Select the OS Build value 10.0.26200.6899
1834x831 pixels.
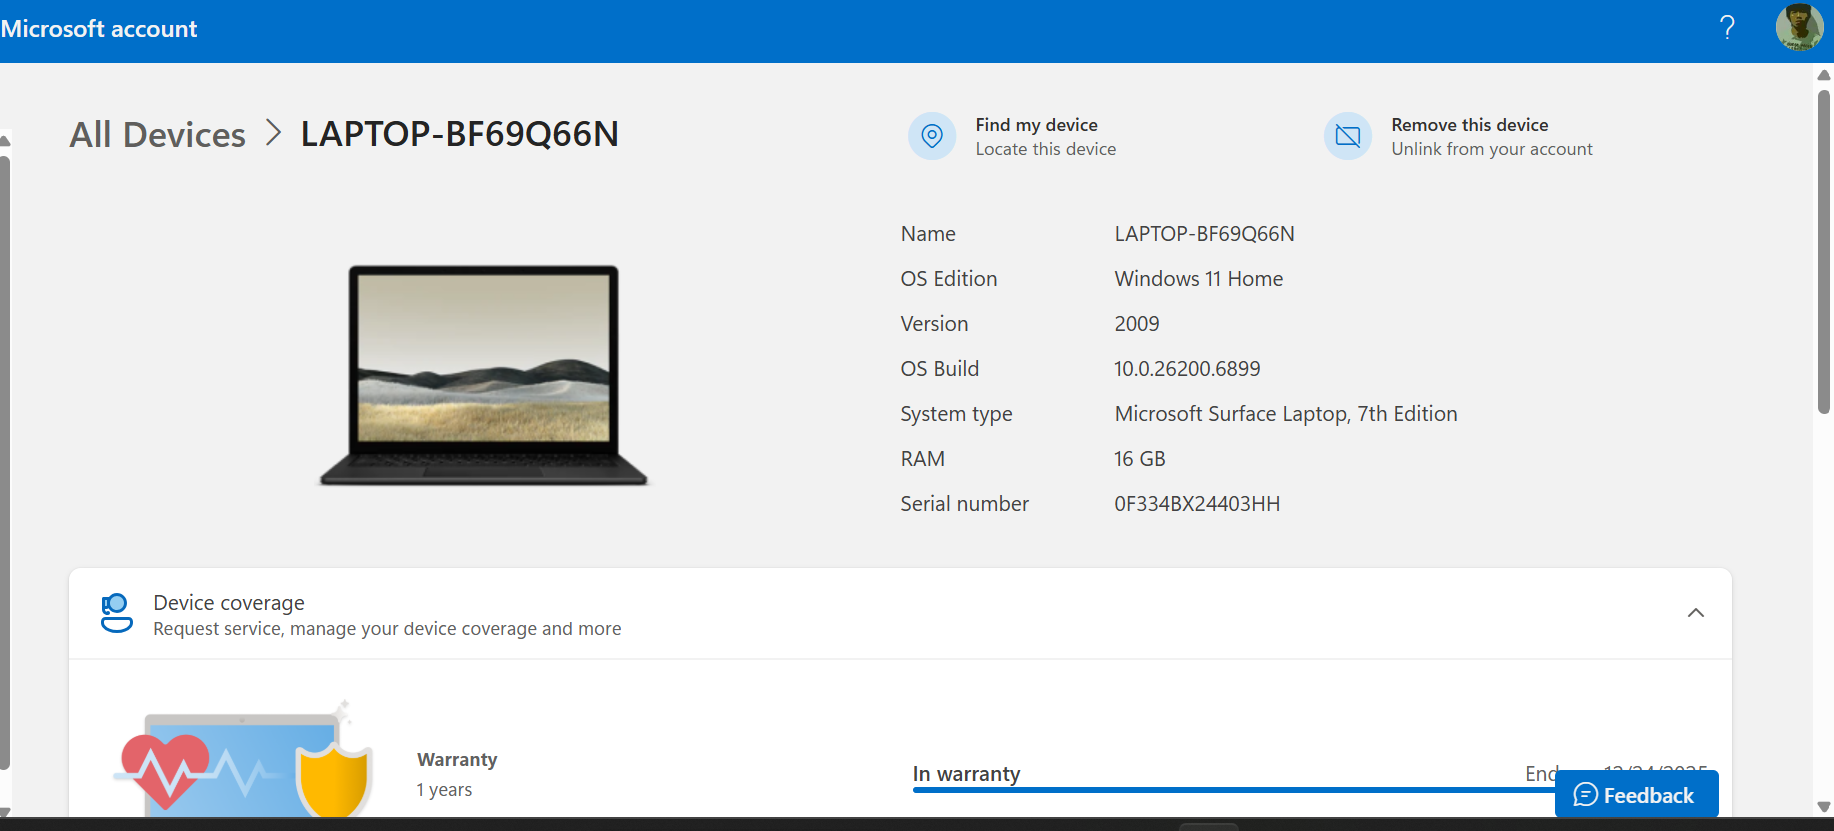click(x=1187, y=369)
